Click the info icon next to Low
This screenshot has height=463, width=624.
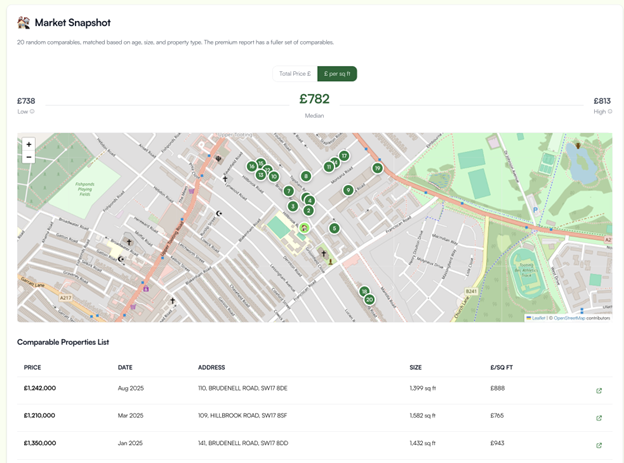pos(32,112)
